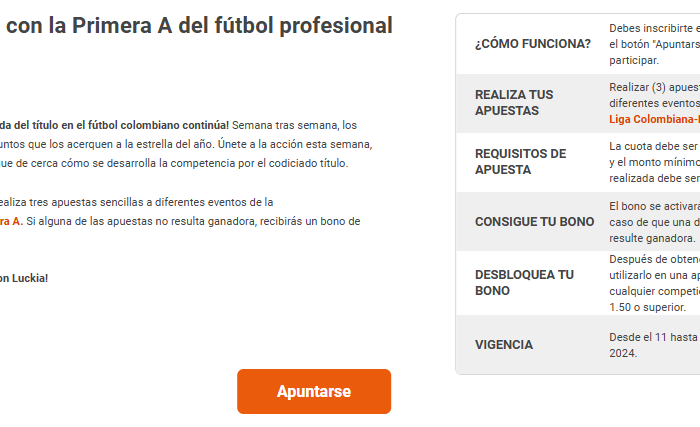This screenshot has height=427, width=700.
Task: Select the DESBLOQUEA TU BONO row label
Action: pyautogui.click(x=524, y=283)
